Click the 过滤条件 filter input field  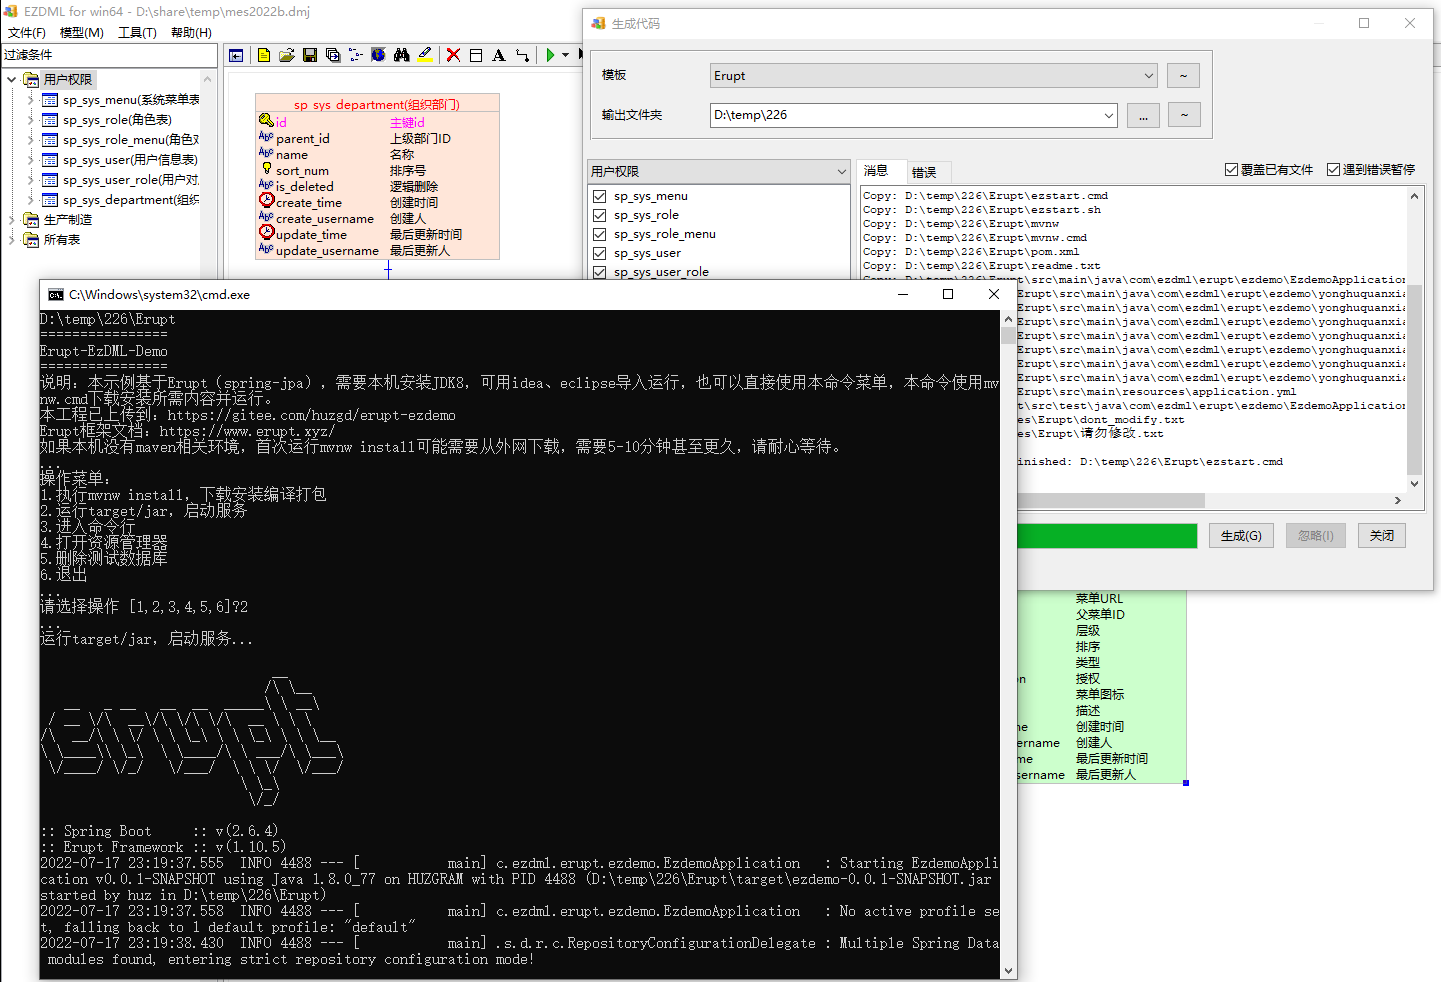pos(108,55)
